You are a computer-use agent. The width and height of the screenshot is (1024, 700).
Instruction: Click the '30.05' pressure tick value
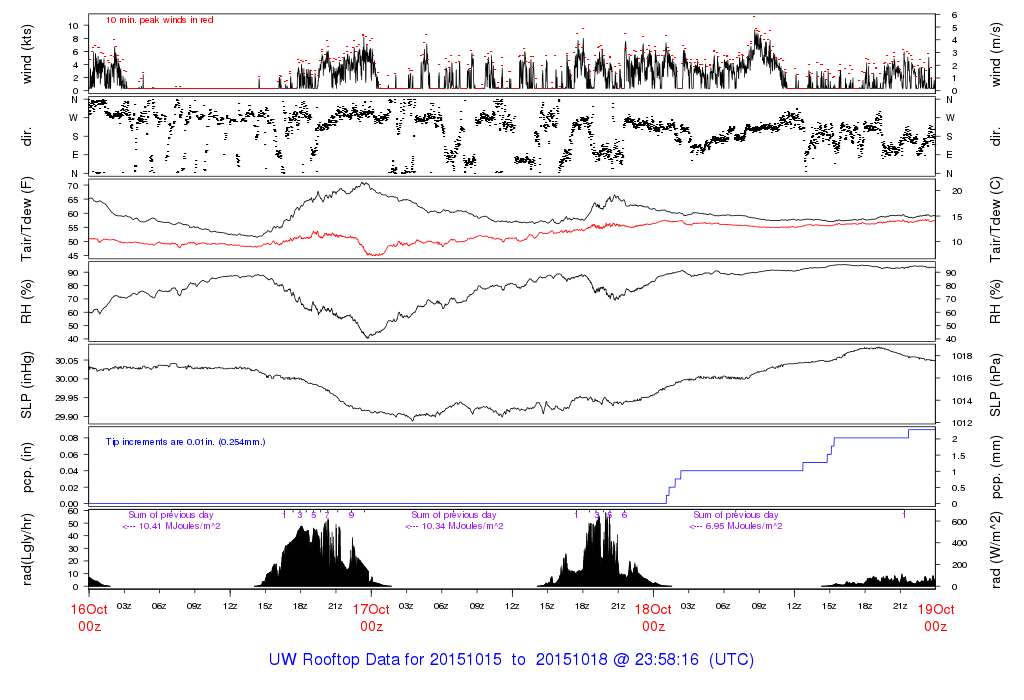[67, 361]
